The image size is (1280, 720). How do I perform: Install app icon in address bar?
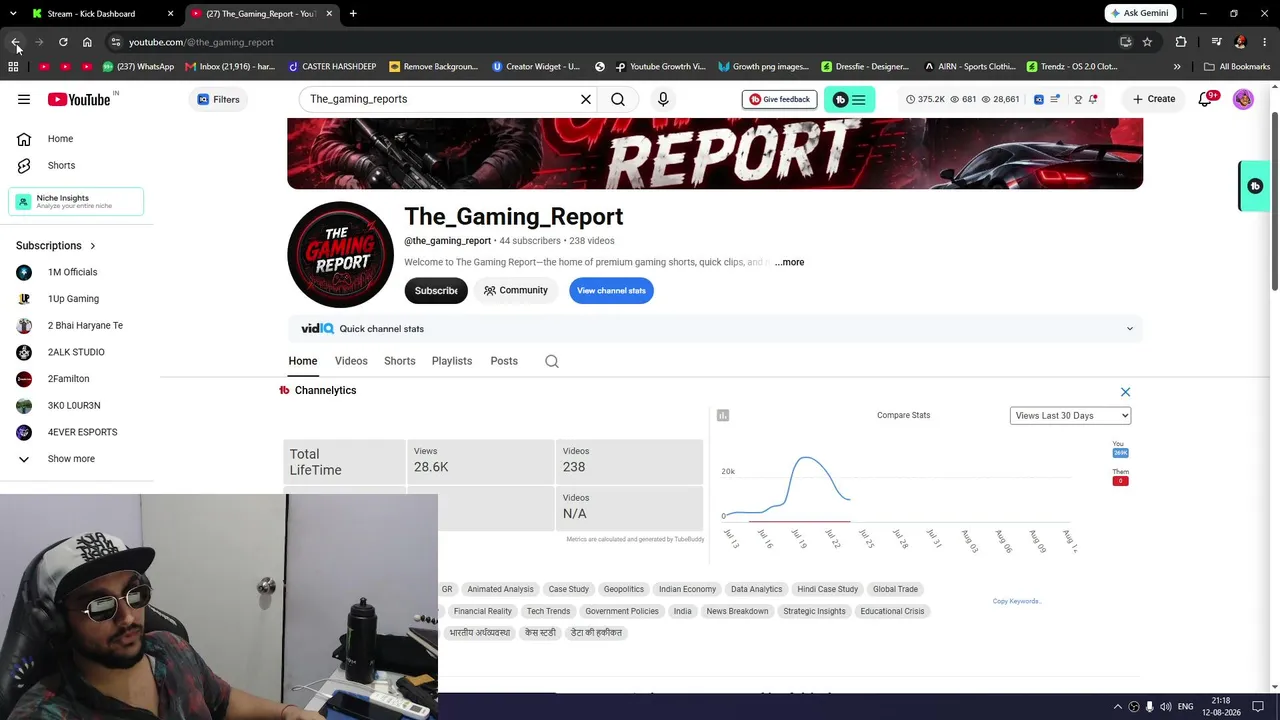coord(1125,42)
